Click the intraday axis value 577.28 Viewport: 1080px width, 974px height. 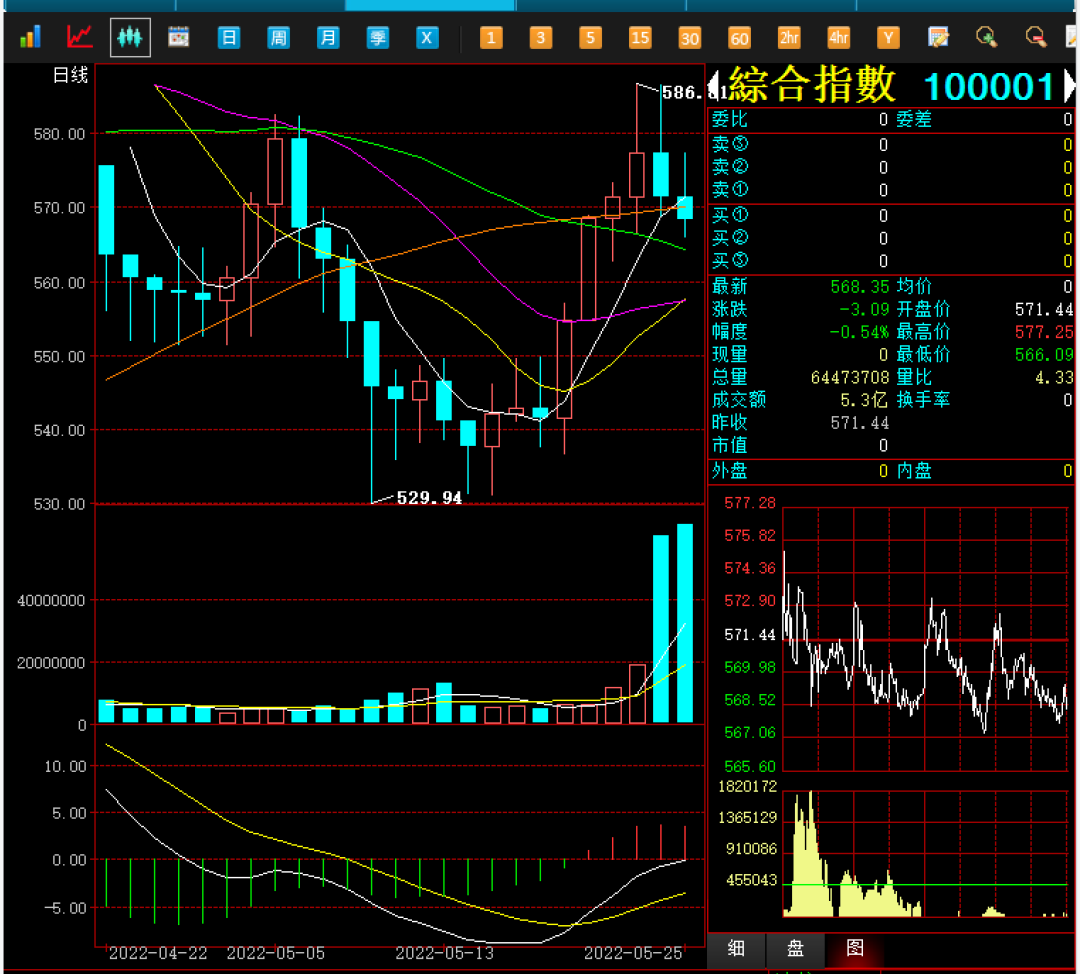coord(749,504)
